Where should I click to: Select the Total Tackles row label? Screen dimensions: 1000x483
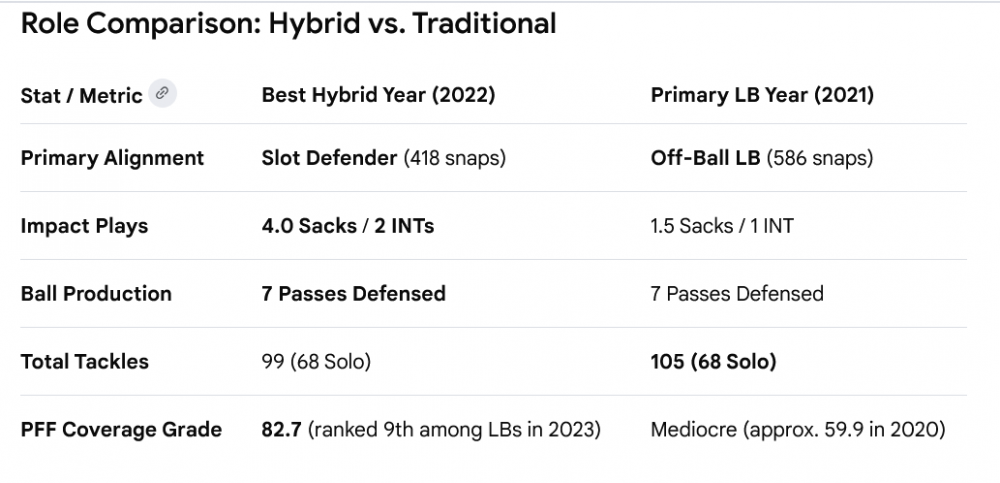(x=84, y=362)
